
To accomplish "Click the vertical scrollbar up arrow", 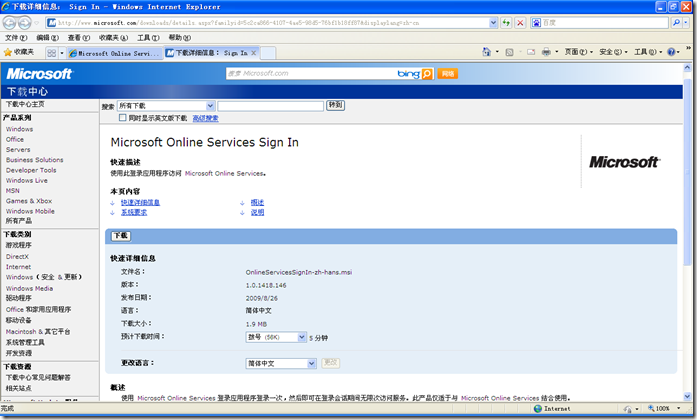I will (687, 68).
